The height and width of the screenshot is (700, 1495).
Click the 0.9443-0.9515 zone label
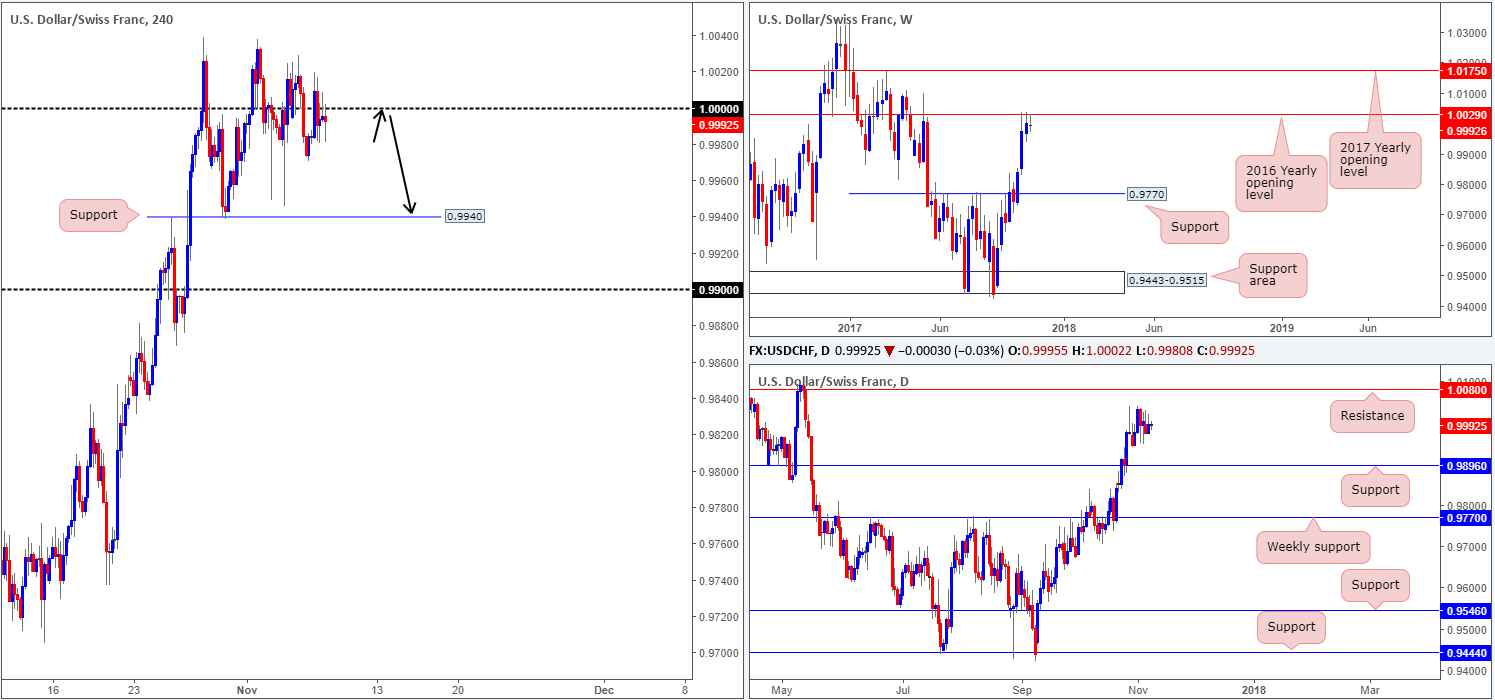1166,280
